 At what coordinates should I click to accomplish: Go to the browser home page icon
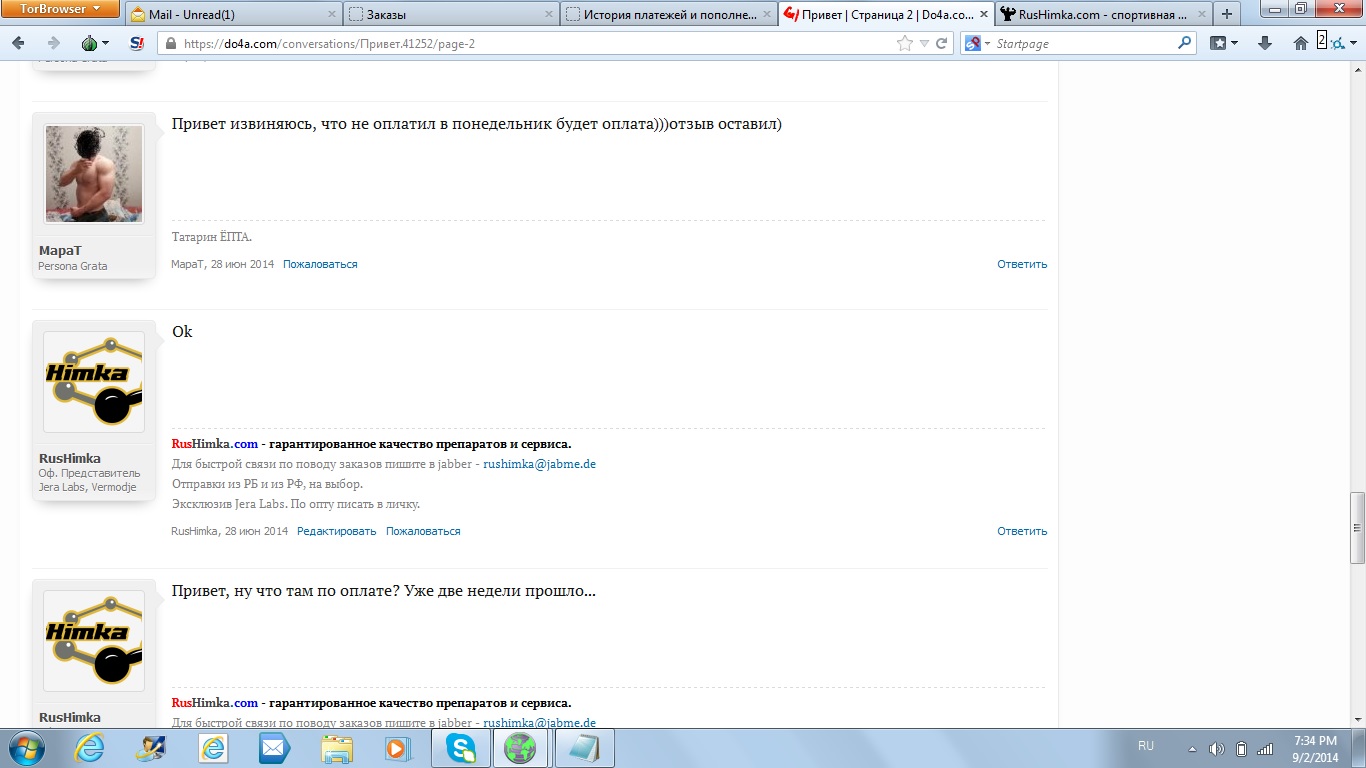(1300, 43)
